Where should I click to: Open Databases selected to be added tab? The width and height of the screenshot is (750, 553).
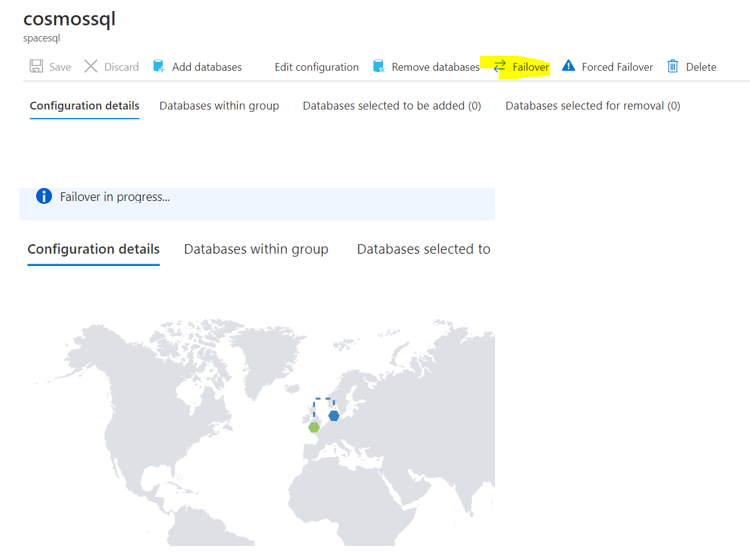point(391,106)
